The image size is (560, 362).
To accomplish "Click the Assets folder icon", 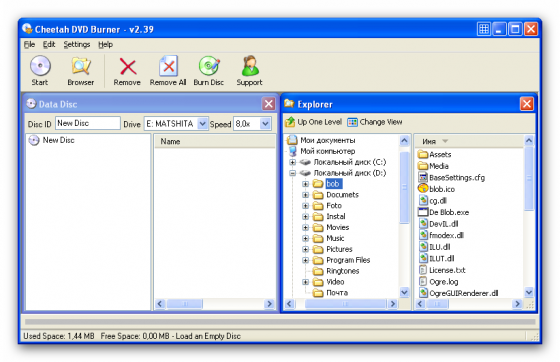I will click(423, 154).
